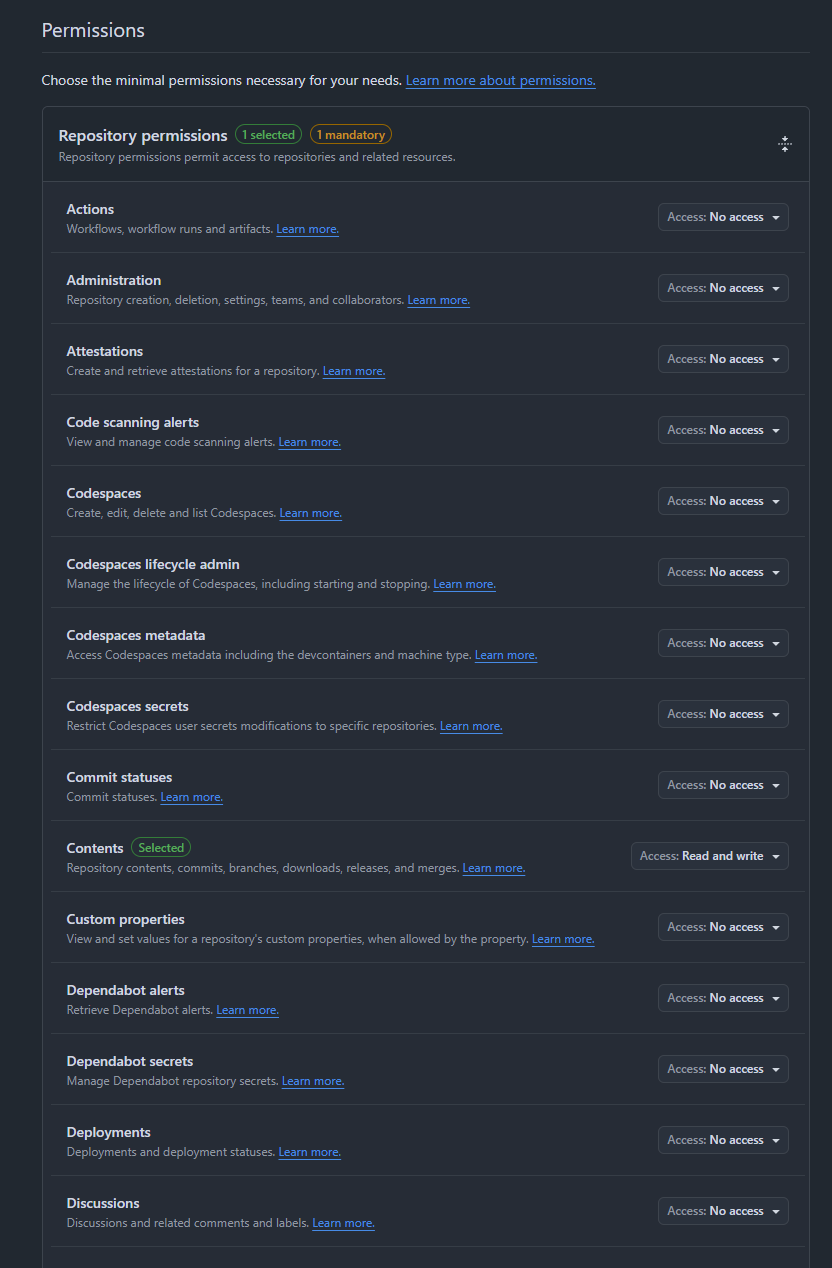
Task: Click the 1 mandatory badge
Action: click(x=350, y=135)
